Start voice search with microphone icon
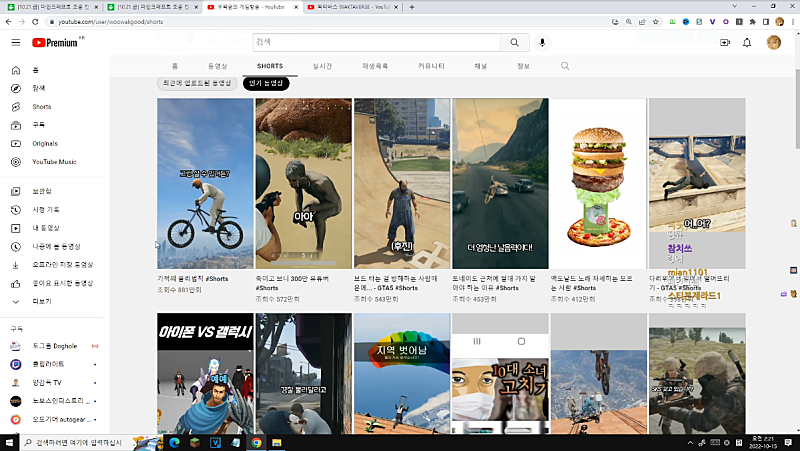This screenshot has height=451, width=800. pos(542,42)
